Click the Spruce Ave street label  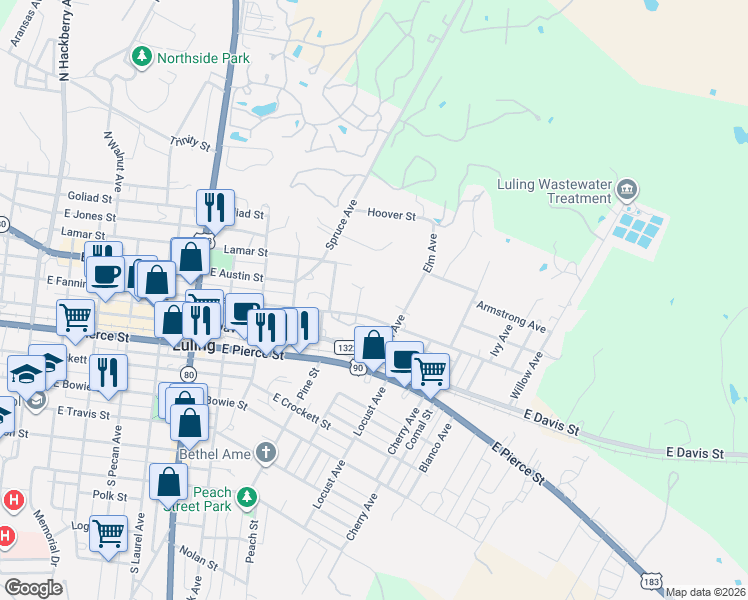[341, 225]
